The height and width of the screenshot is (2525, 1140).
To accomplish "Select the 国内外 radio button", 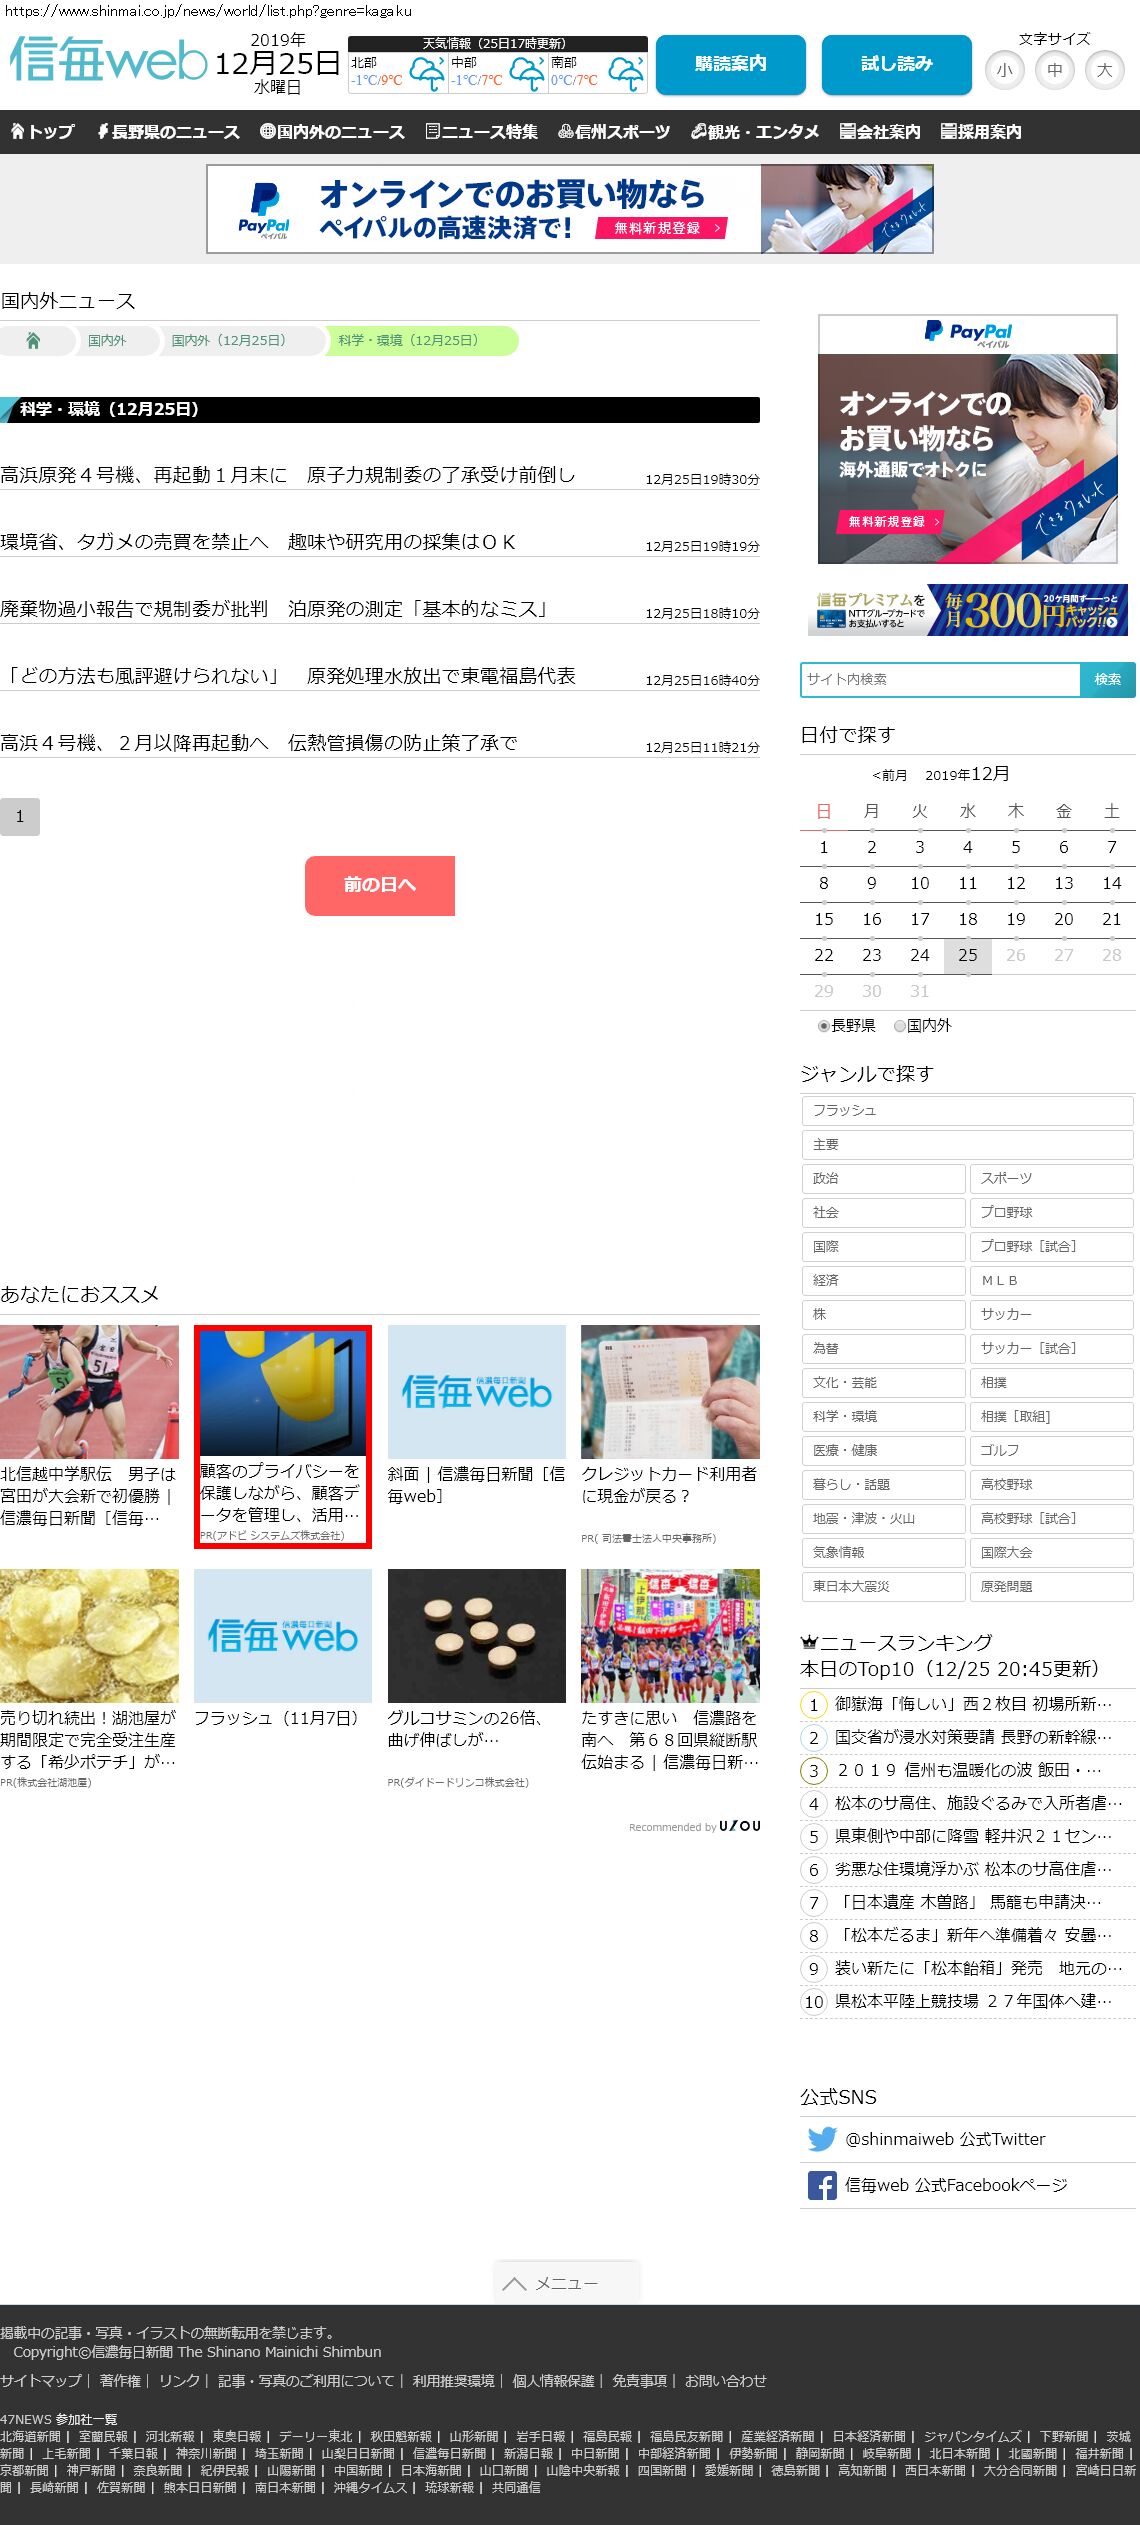I will tap(900, 1026).
